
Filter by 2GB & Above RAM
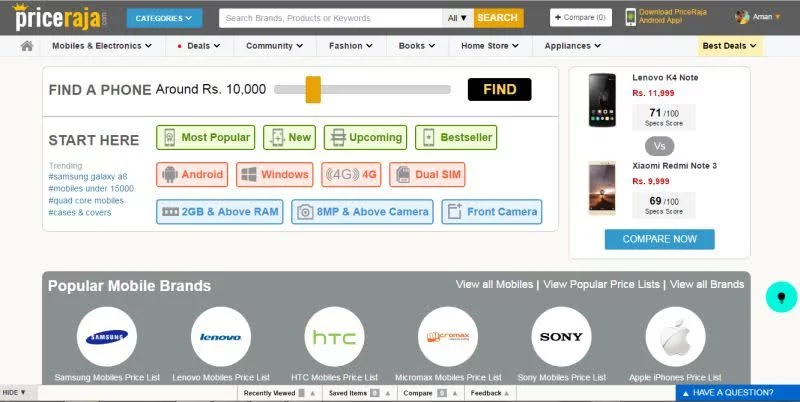point(220,212)
